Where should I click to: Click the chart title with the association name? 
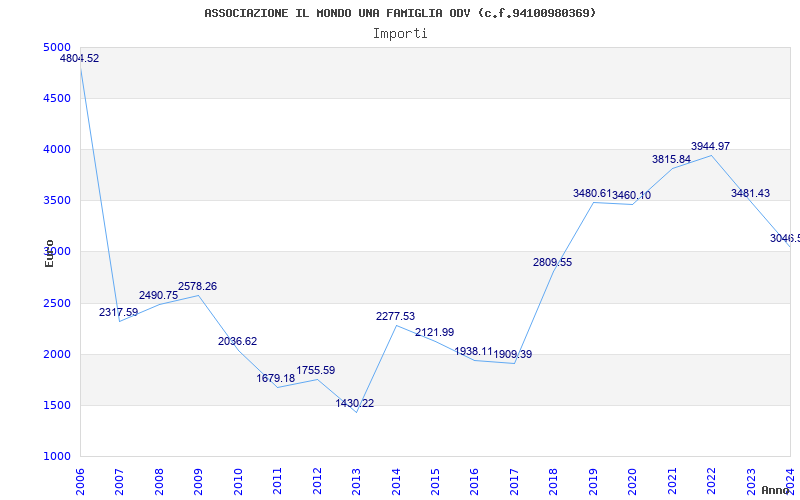pos(400,13)
